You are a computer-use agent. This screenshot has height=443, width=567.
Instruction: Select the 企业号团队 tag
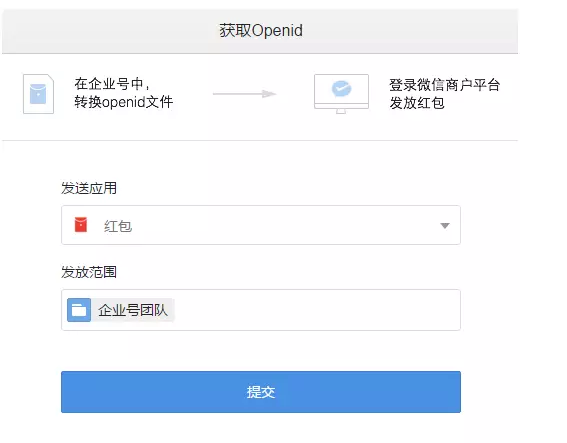tap(121, 310)
